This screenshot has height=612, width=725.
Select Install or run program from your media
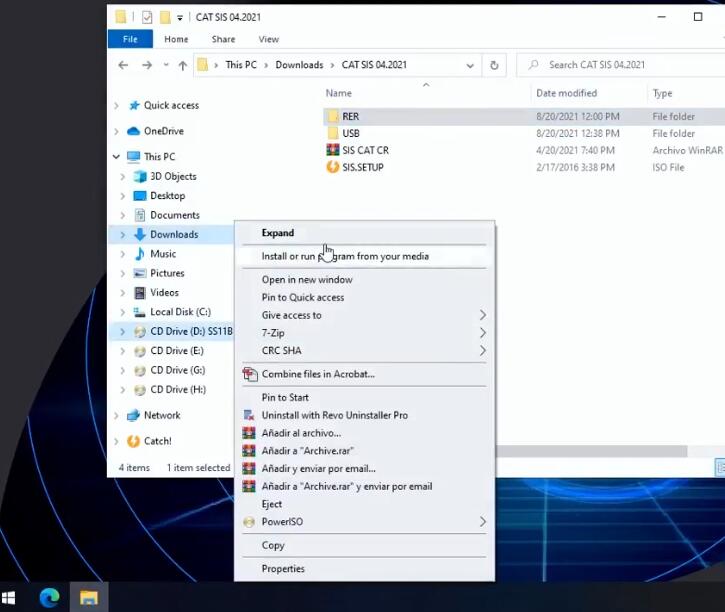click(364, 256)
